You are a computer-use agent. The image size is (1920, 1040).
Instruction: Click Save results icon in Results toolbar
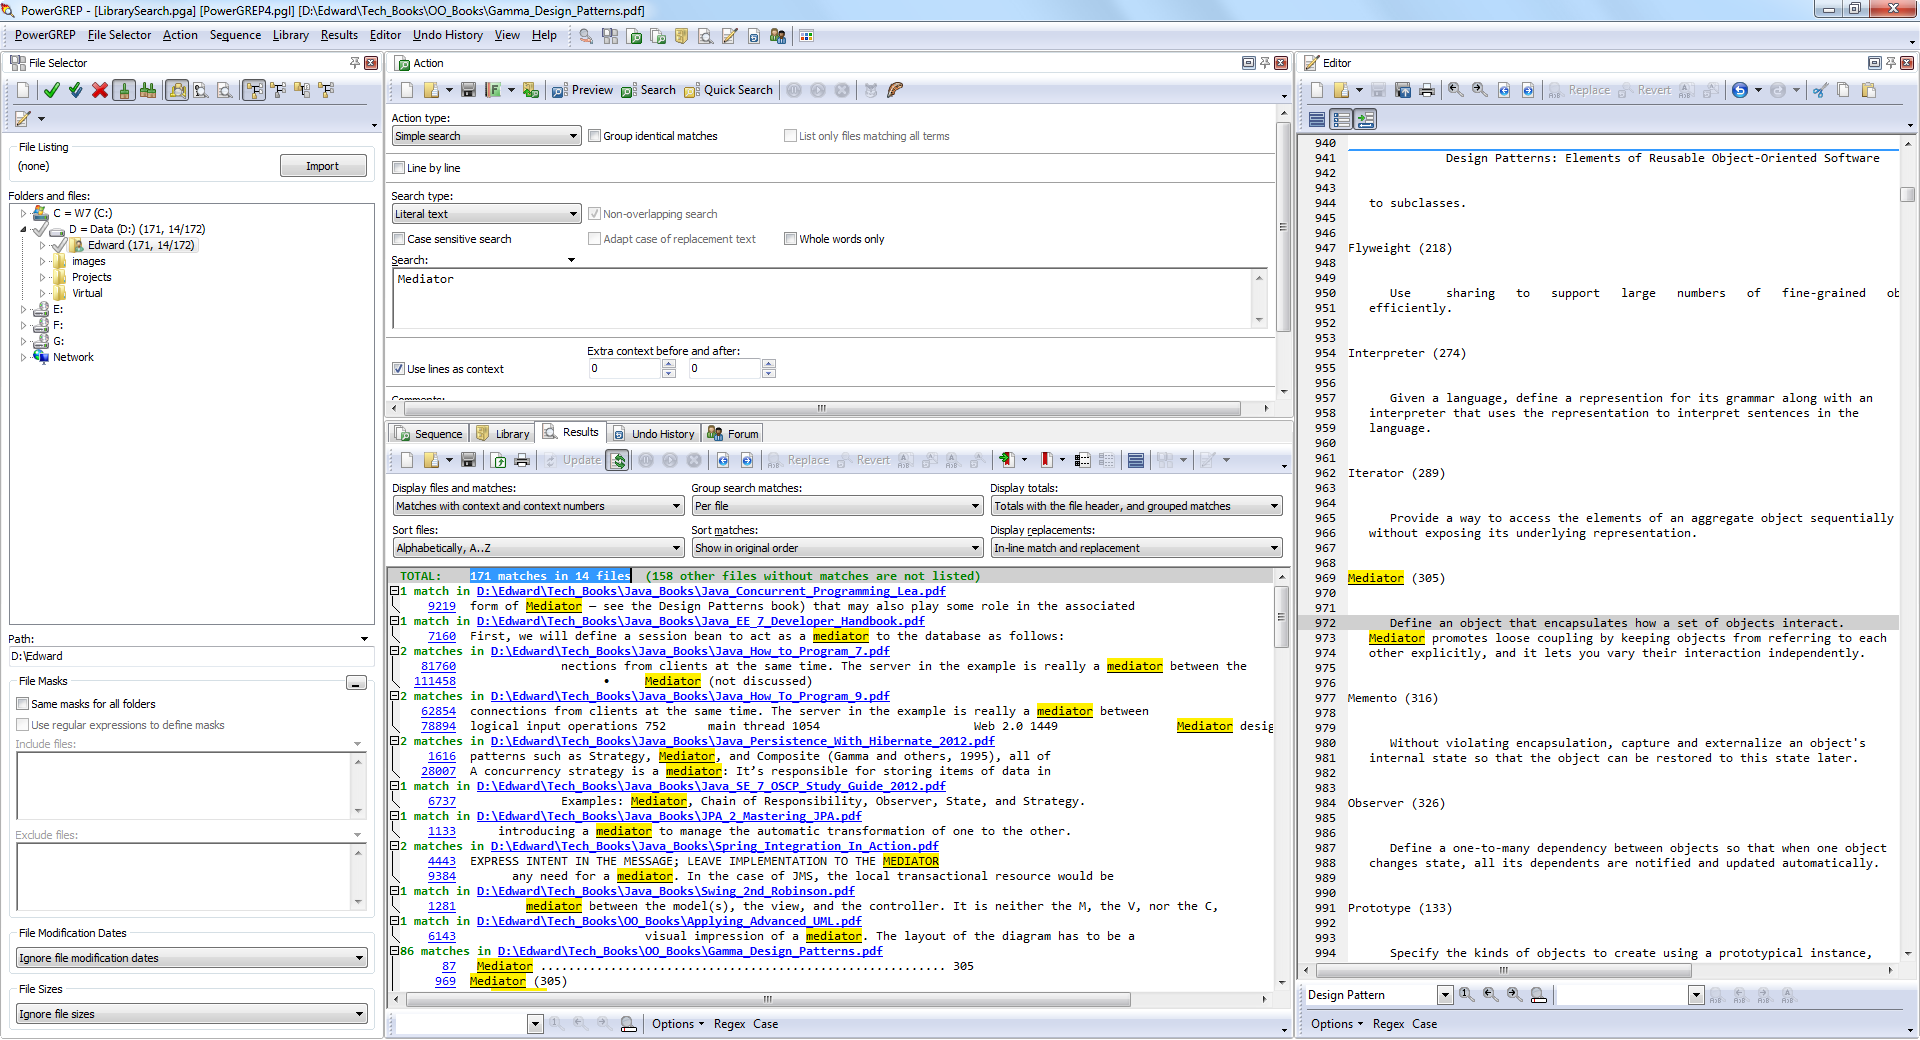coord(468,460)
